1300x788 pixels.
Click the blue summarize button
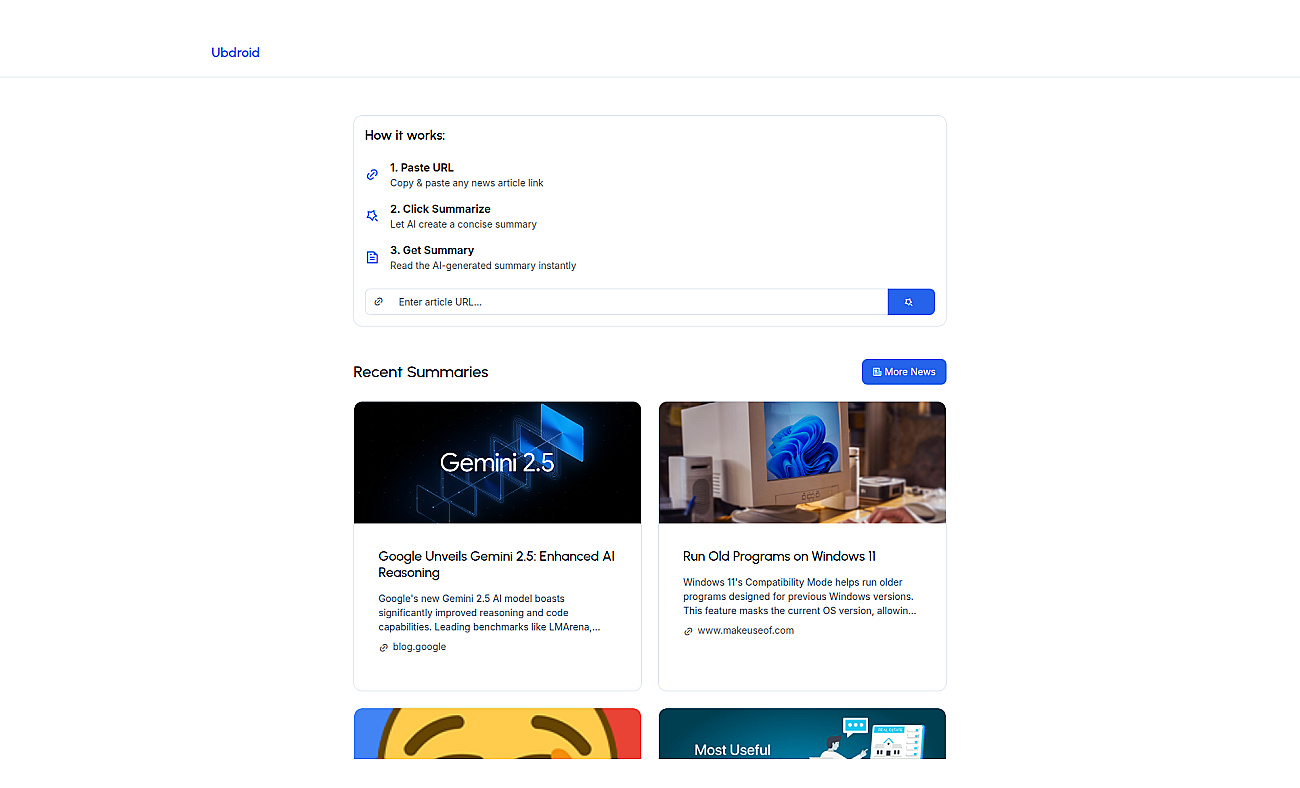(x=911, y=302)
